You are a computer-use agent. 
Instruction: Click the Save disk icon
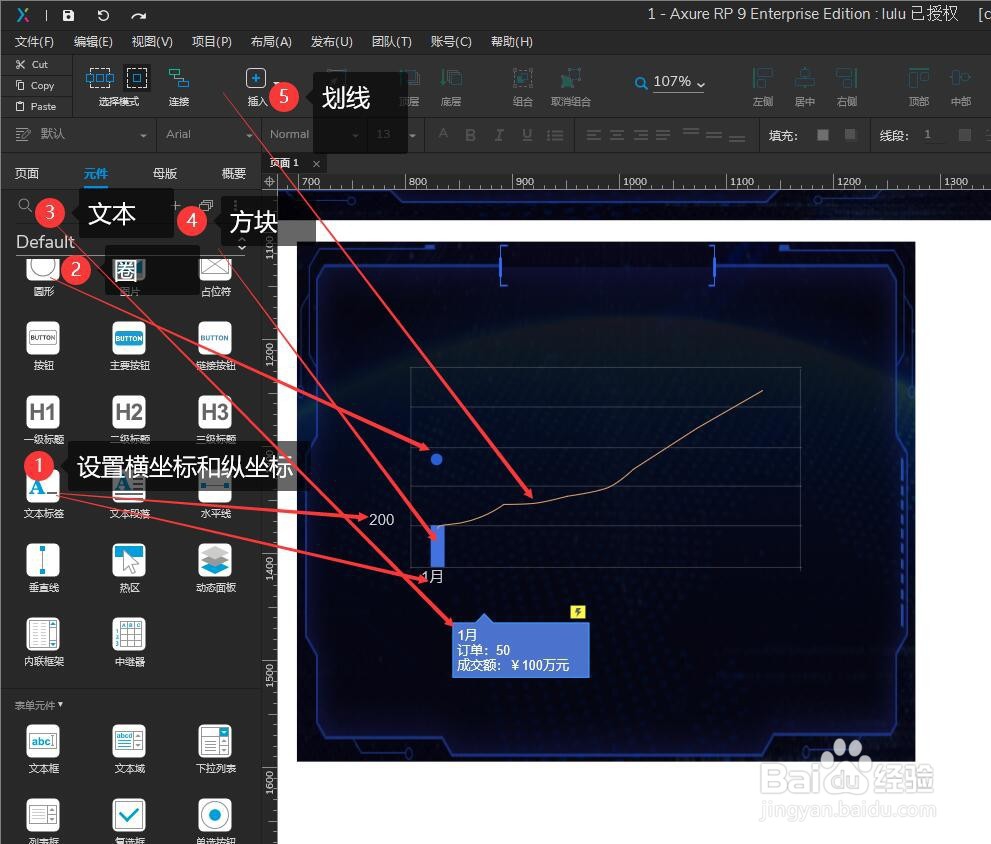(x=68, y=15)
